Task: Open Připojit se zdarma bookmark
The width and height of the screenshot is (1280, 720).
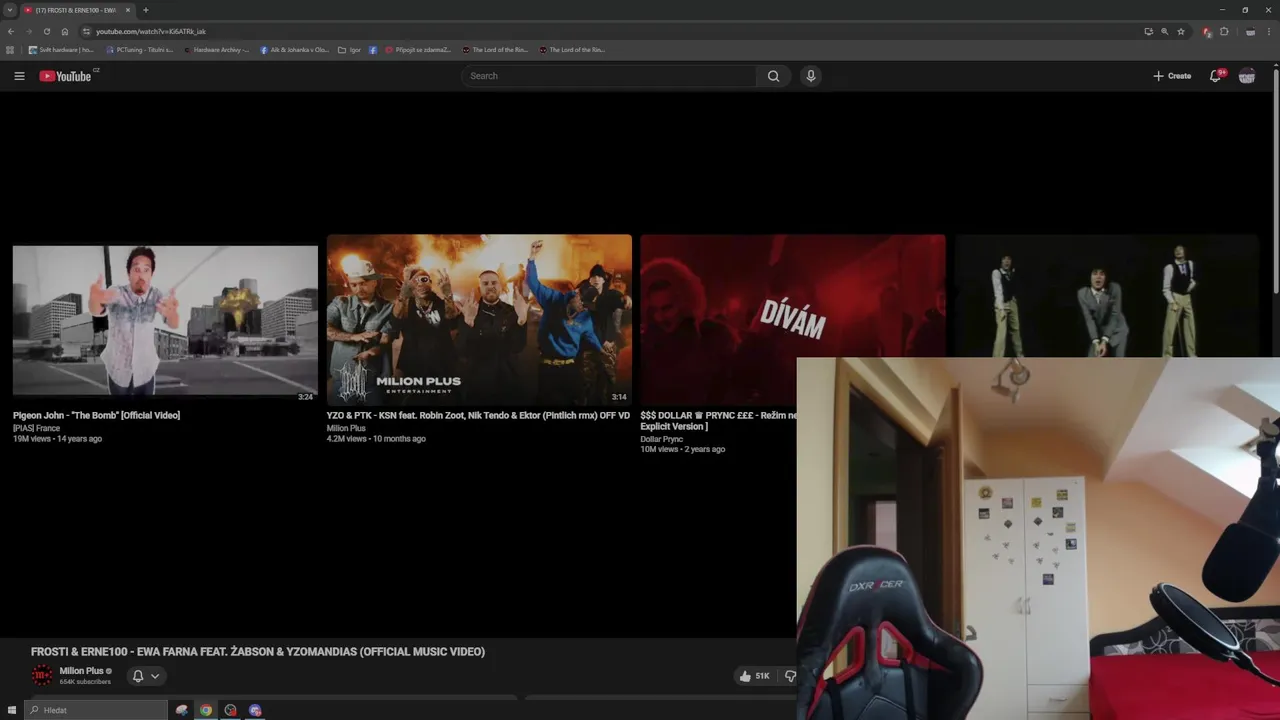Action: [419, 50]
